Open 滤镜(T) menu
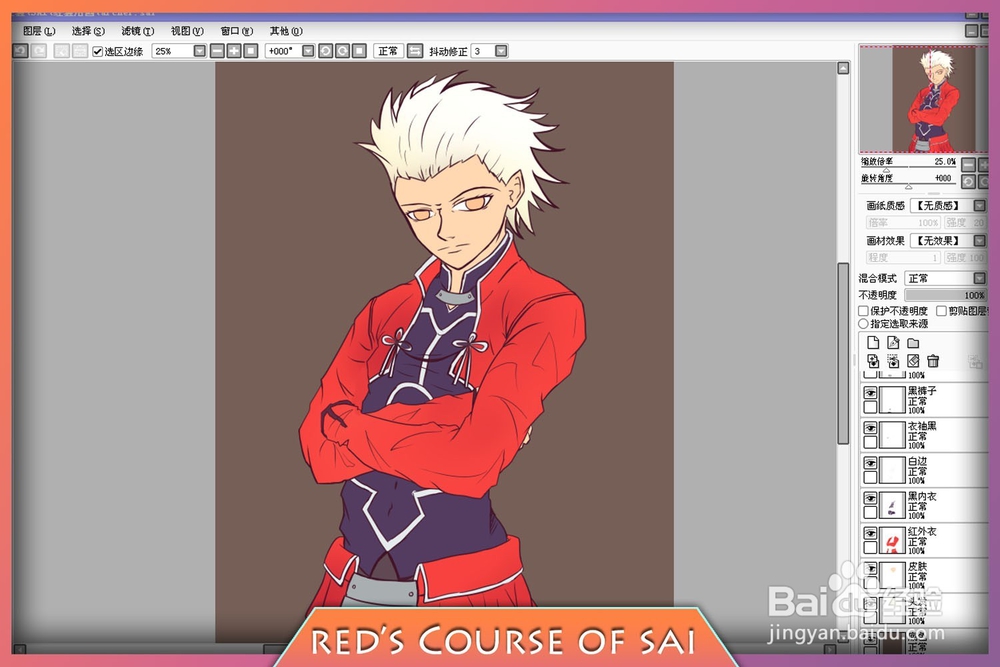 click(x=138, y=31)
